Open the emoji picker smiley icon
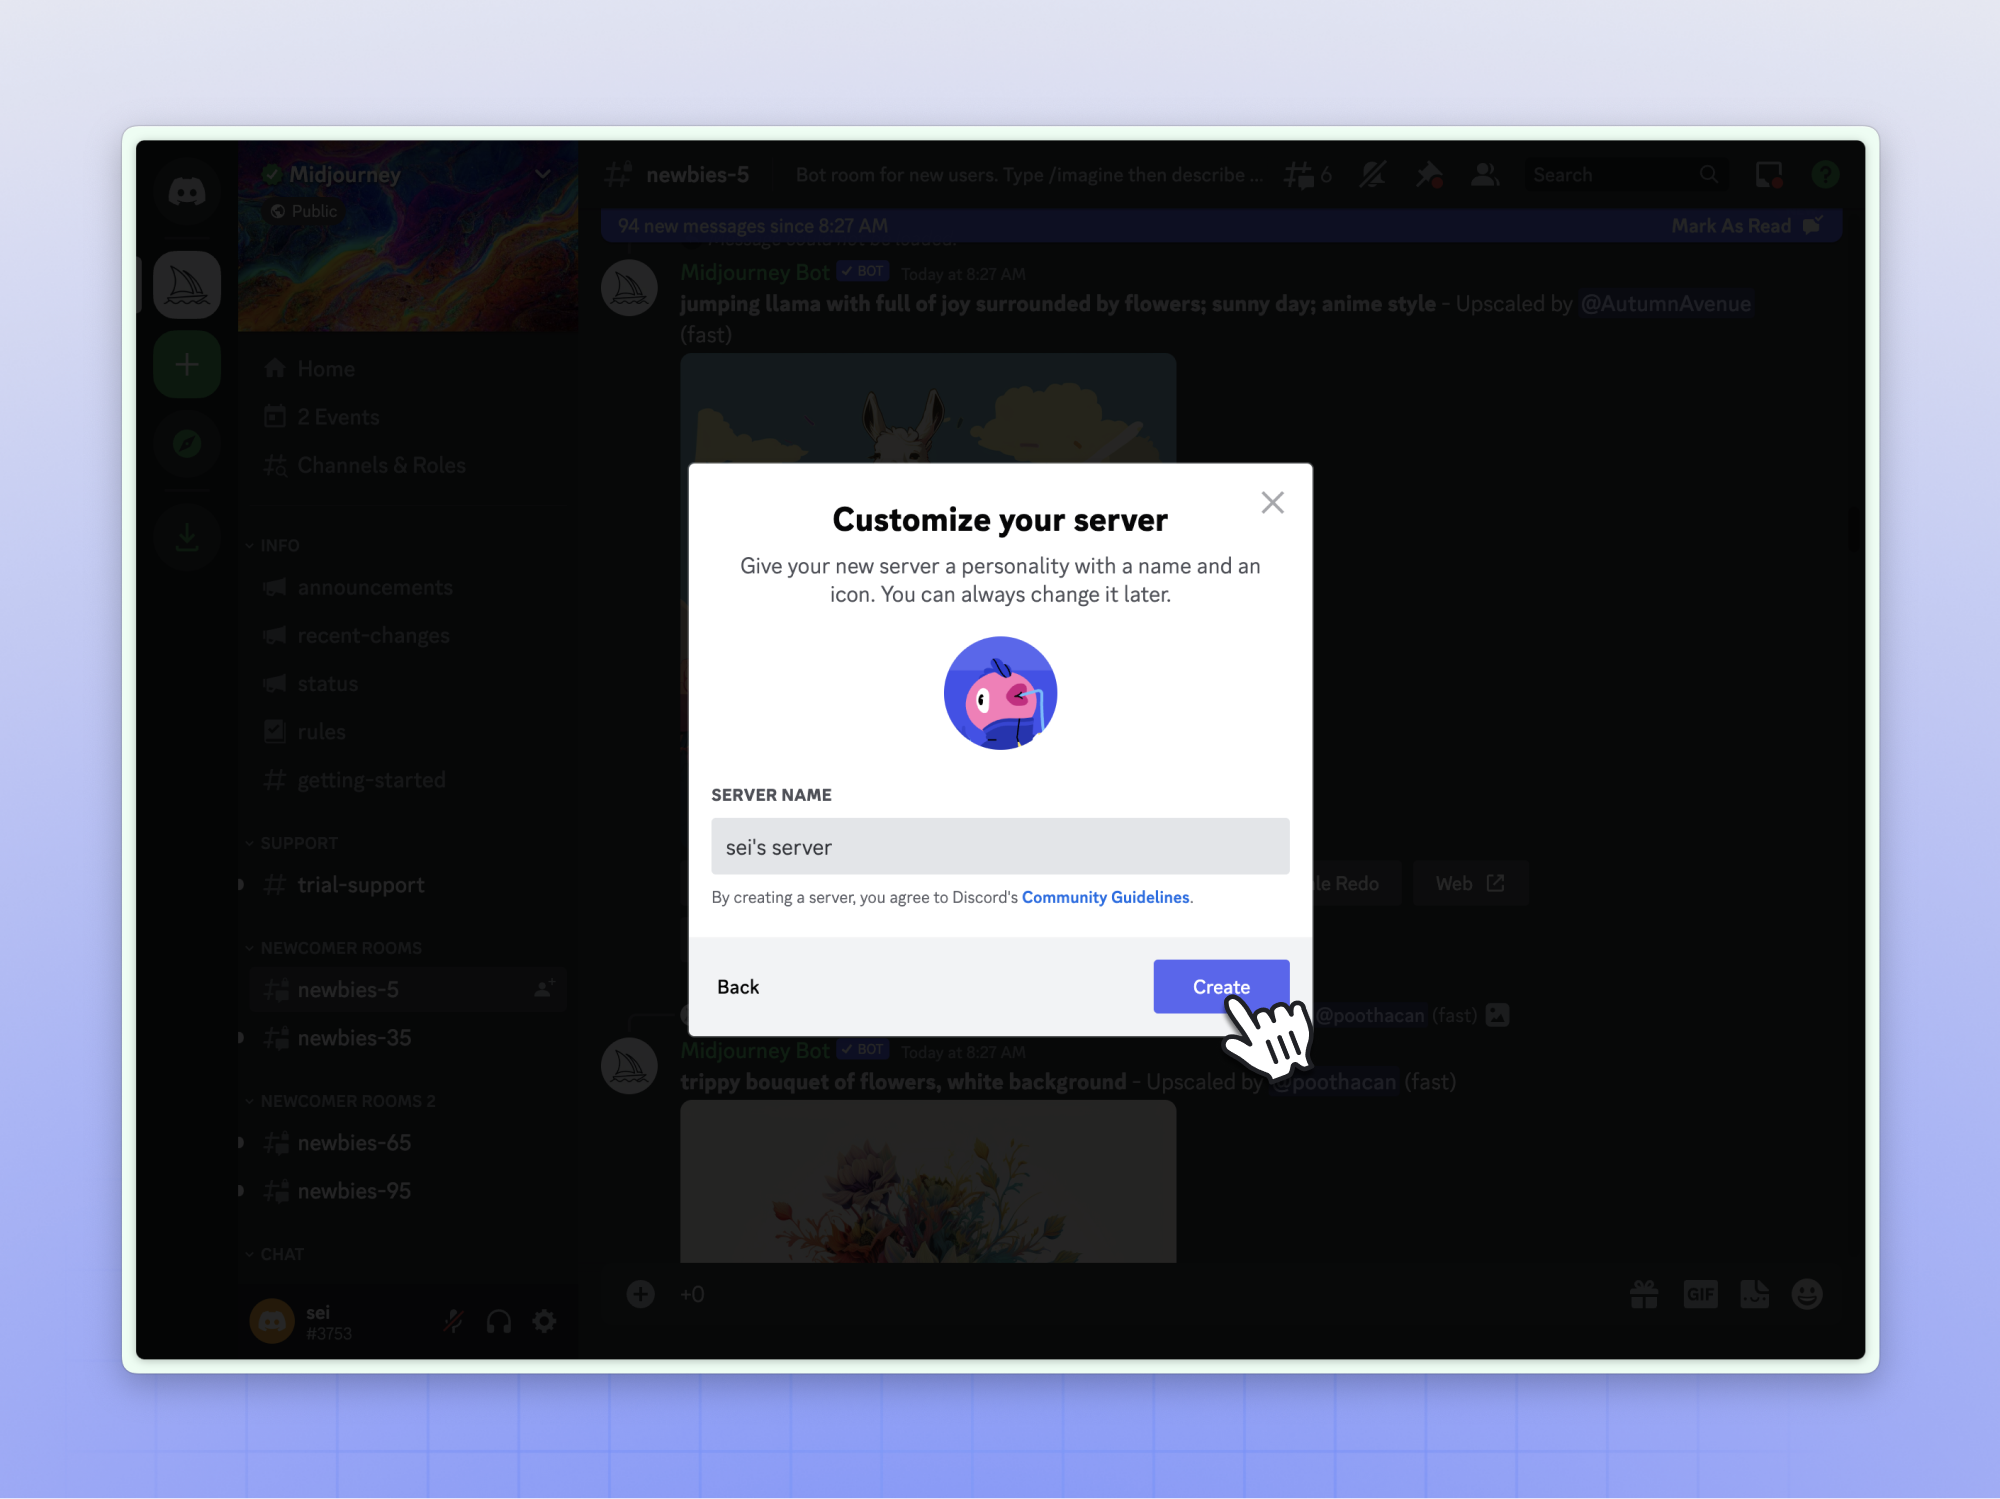Image resolution: width=2000 pixels, height=1499 pixels. pos(1806,1294)
